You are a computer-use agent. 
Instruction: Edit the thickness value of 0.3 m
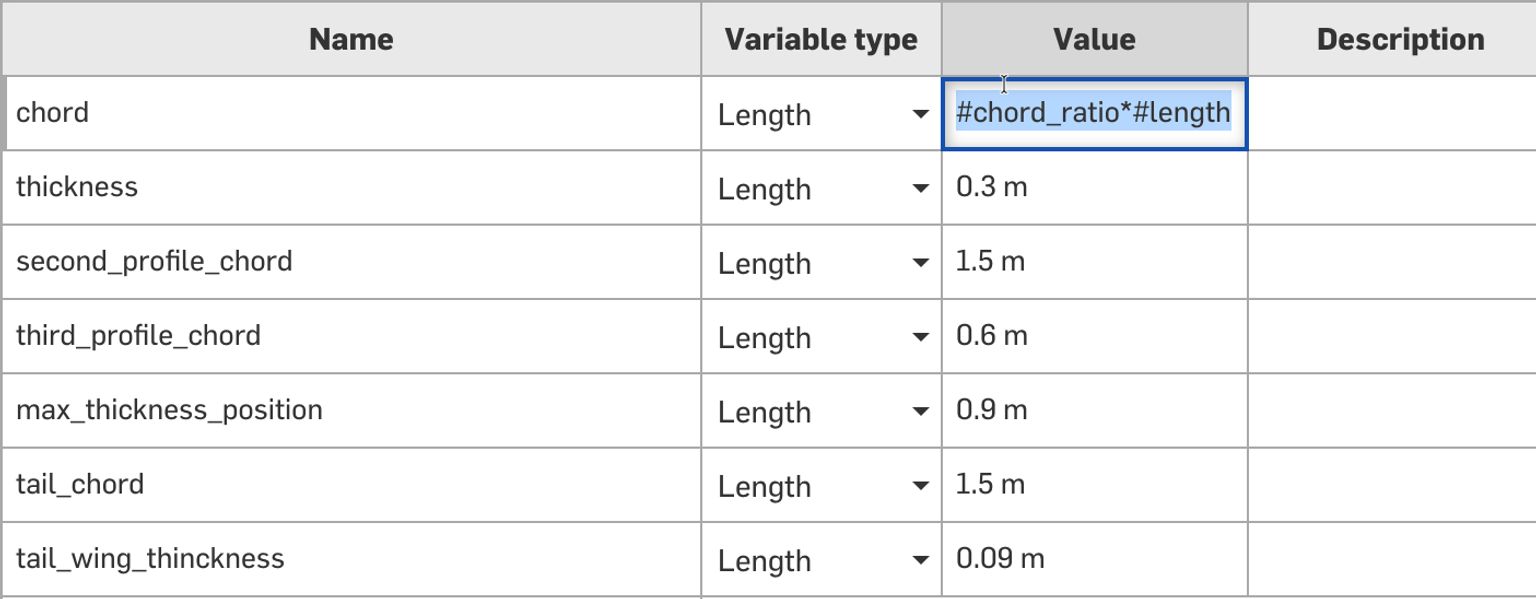point(1093,187)
